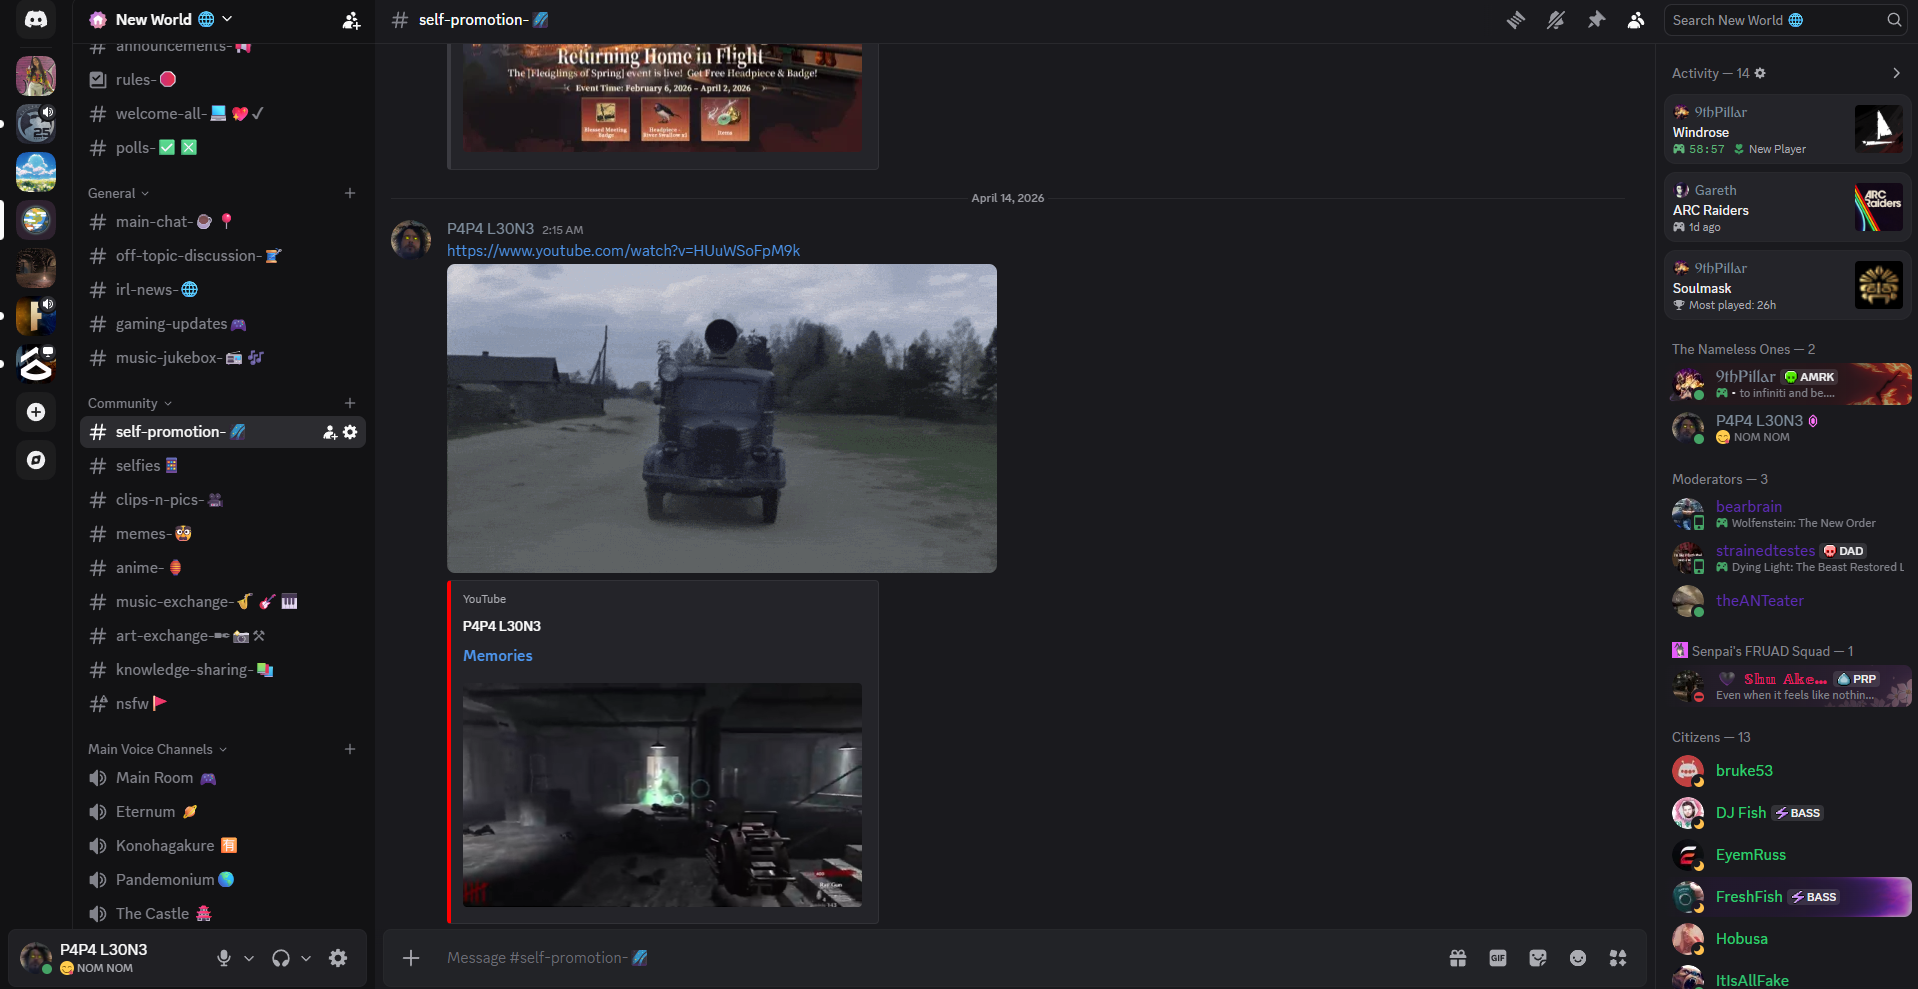This screenshot has height=989, width=1918.
Task: Open the sticker picker
Action: [1538, 958]
